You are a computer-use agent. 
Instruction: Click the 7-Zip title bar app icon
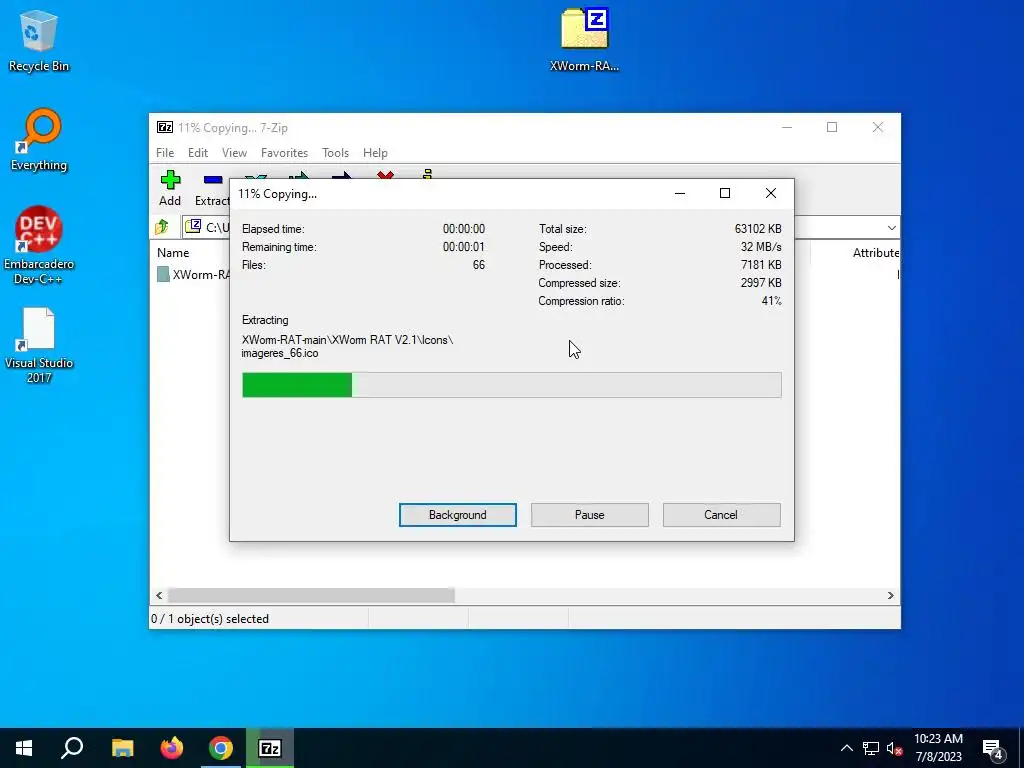[165, 127]
